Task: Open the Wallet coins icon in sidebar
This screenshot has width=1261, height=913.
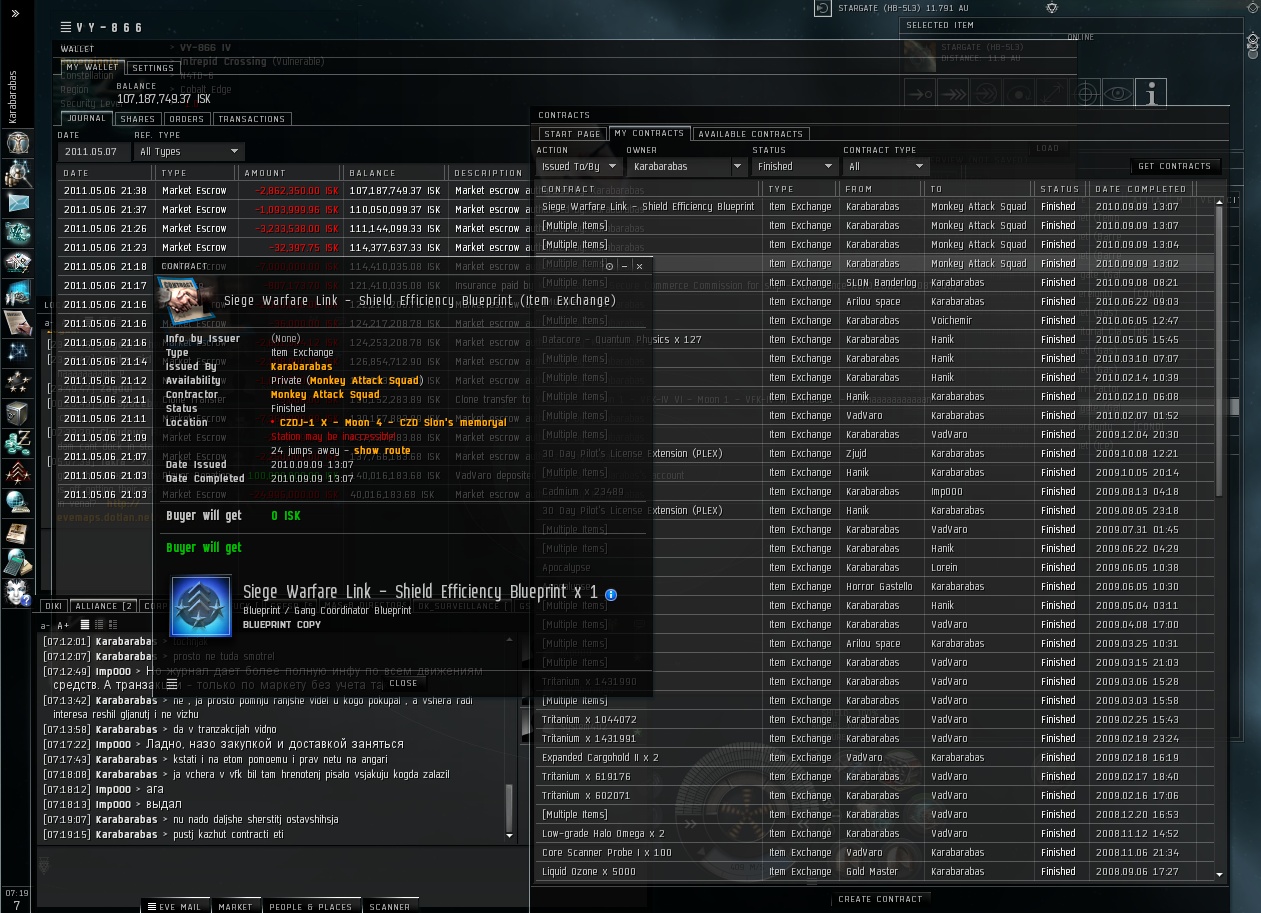Action: click(17, 443)
